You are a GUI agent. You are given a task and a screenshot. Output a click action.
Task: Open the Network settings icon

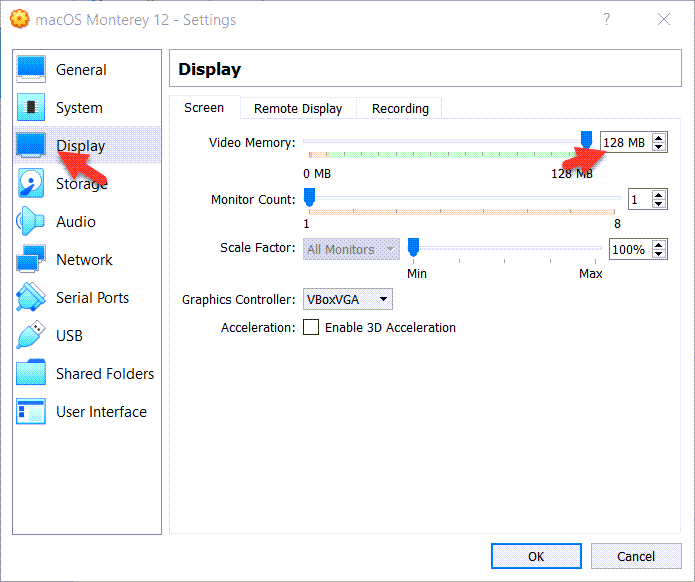click(31, 260)
